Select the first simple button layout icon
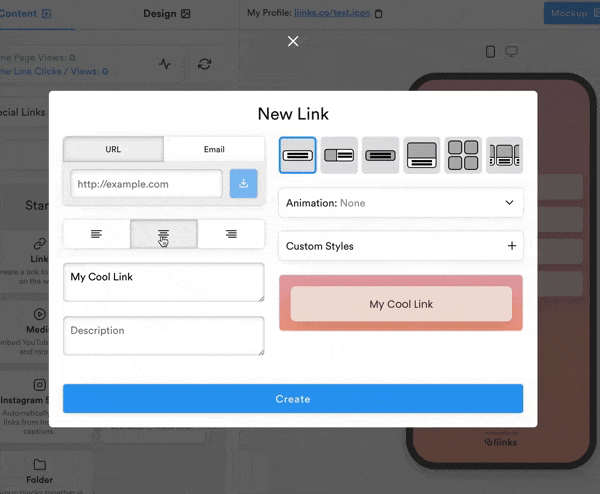 (x=298, y=155)
